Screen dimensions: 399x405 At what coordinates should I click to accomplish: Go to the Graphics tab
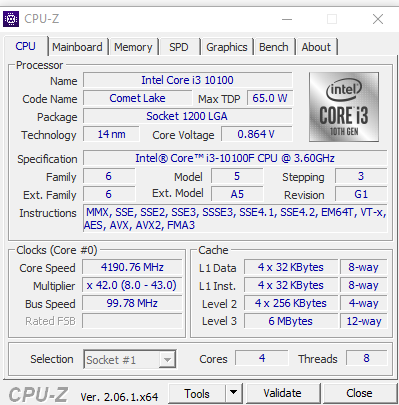pyautogui.click(x=227, y=47)
